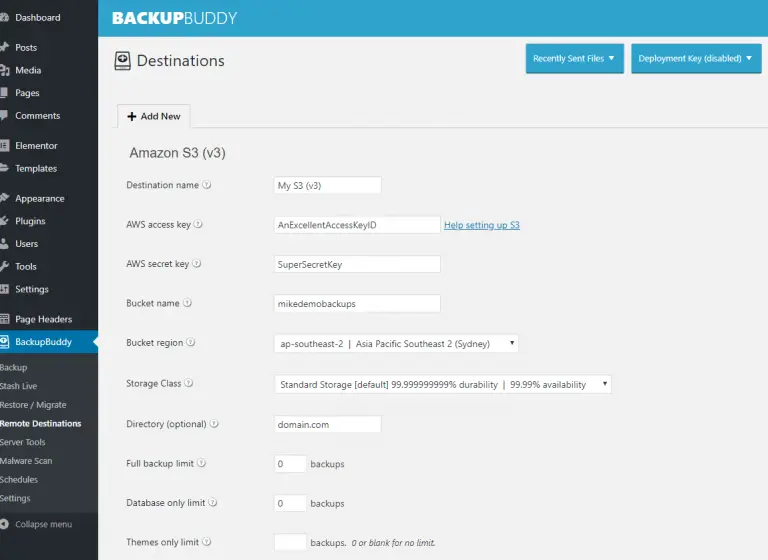Open Schedules submenu item
768x560 pixels.
tap(19, 479)
